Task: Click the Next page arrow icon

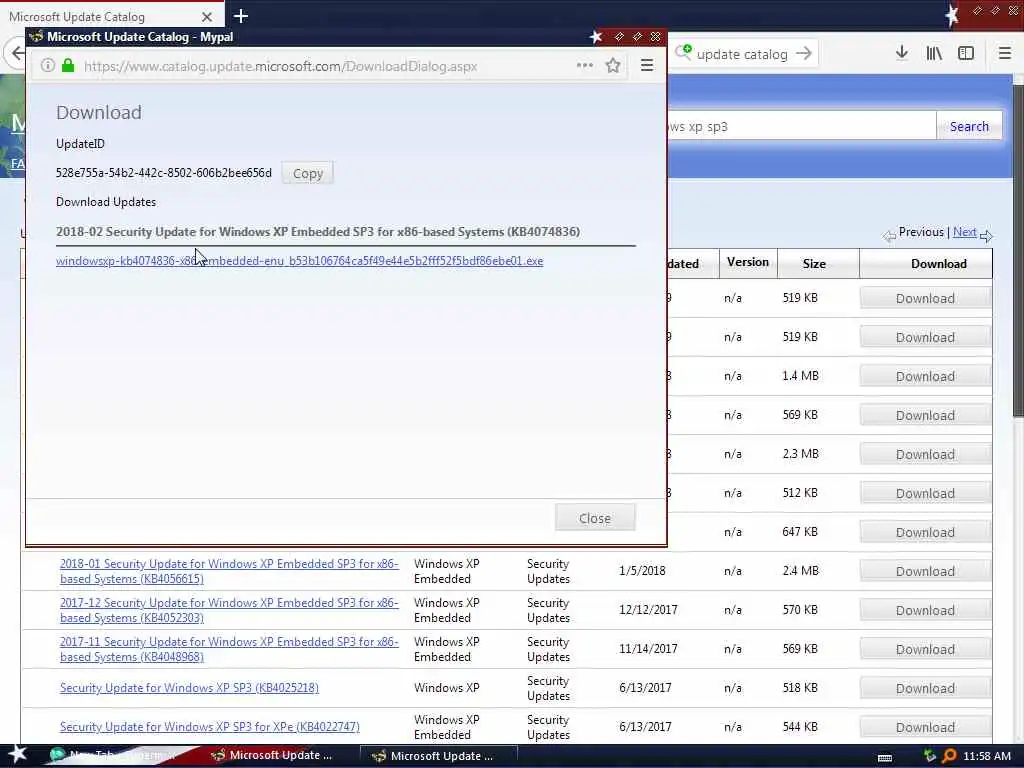Action: [x=986, y=236]
